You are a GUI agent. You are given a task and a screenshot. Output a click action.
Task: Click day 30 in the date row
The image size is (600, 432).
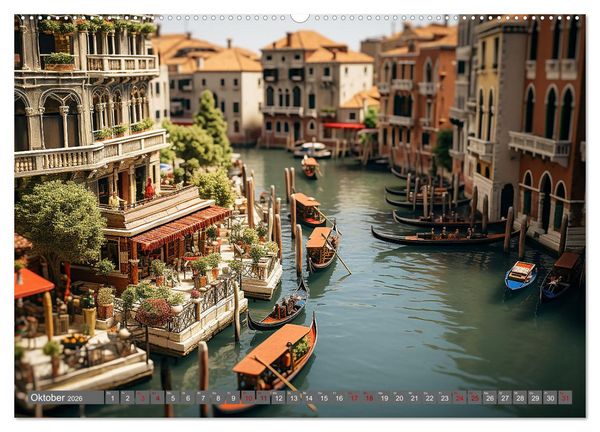551,398
